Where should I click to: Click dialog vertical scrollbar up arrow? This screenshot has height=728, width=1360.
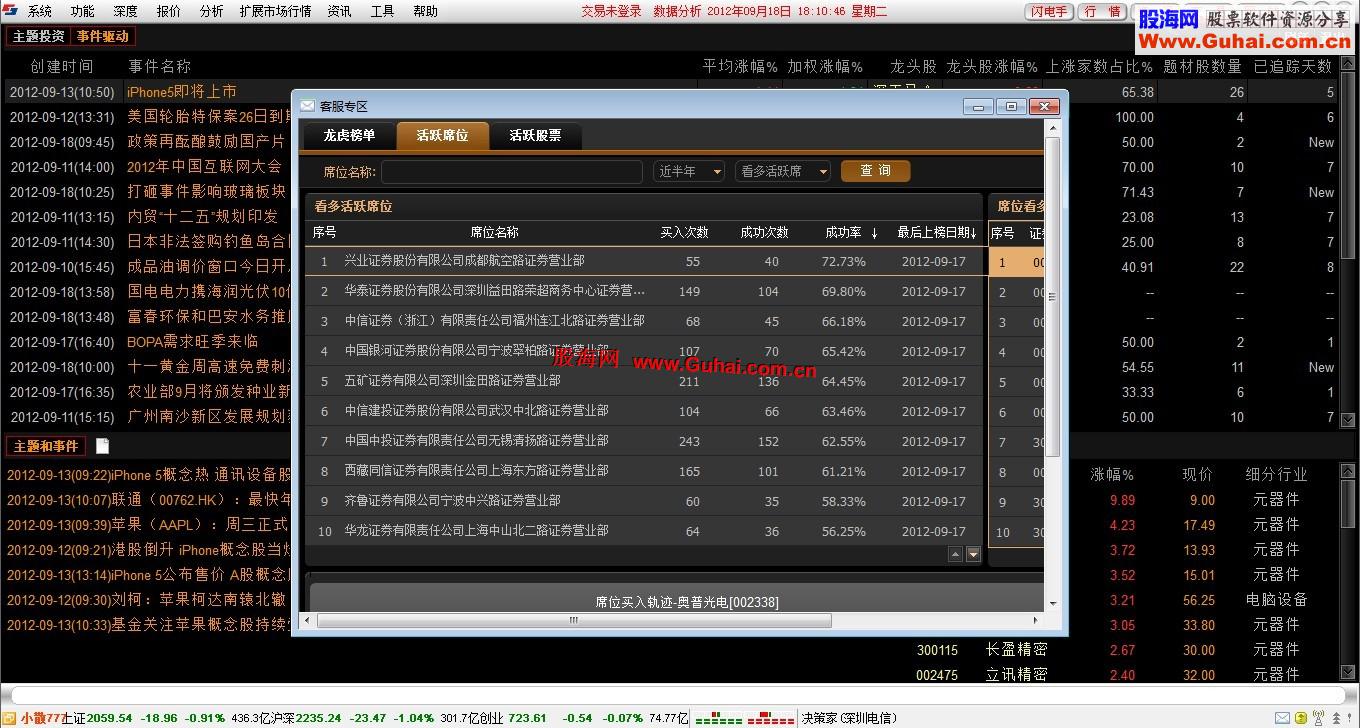click(1052, 129)
